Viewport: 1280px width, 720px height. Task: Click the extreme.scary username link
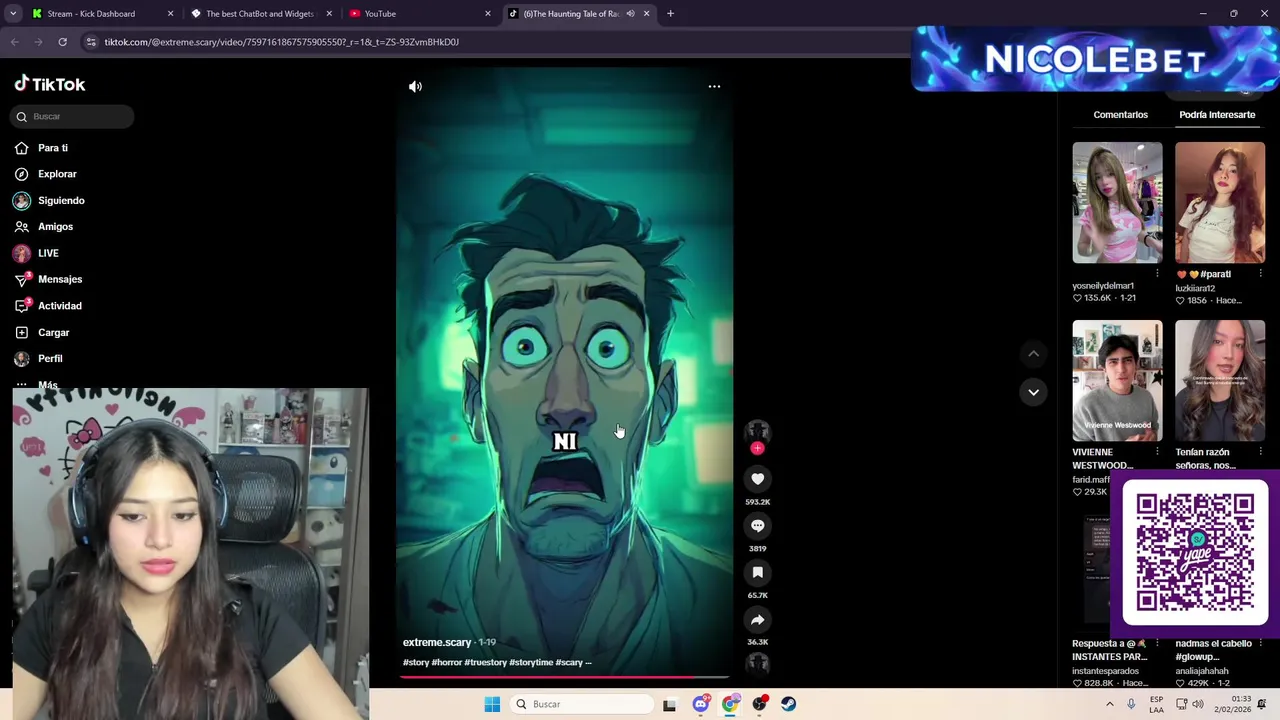(437, 642)
